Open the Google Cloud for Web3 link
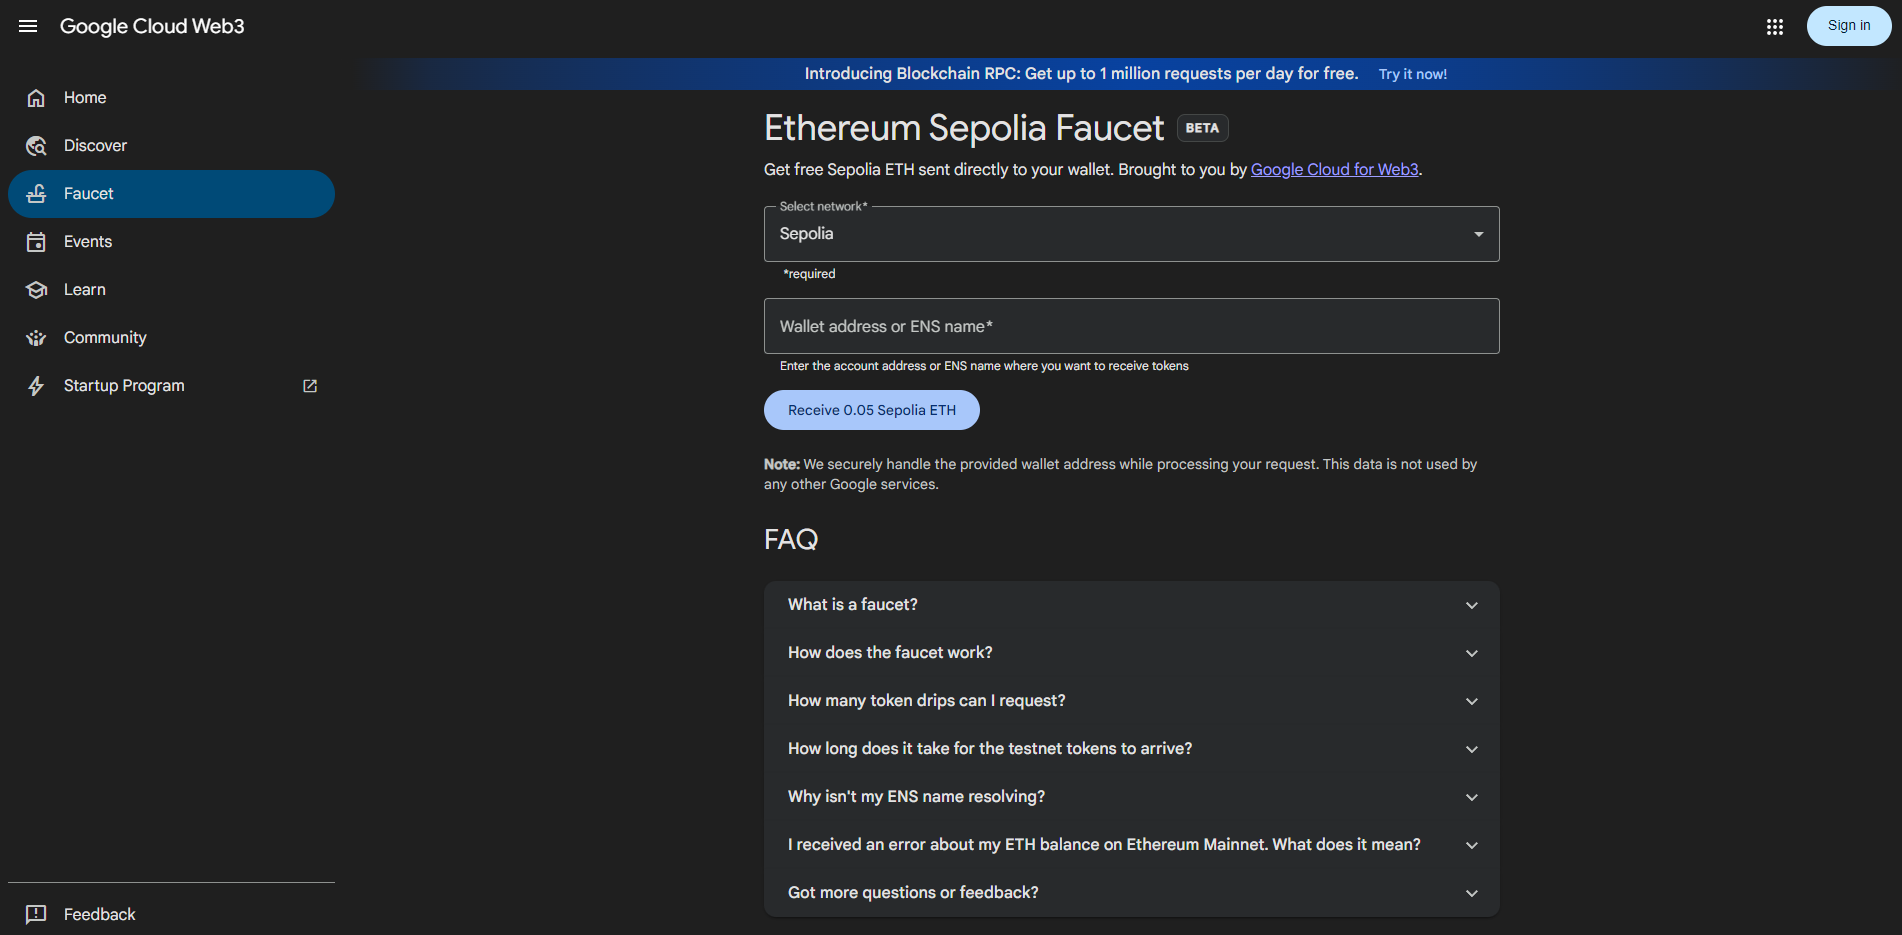Viewport: 1902px width, 935px height. [1334, 170]
